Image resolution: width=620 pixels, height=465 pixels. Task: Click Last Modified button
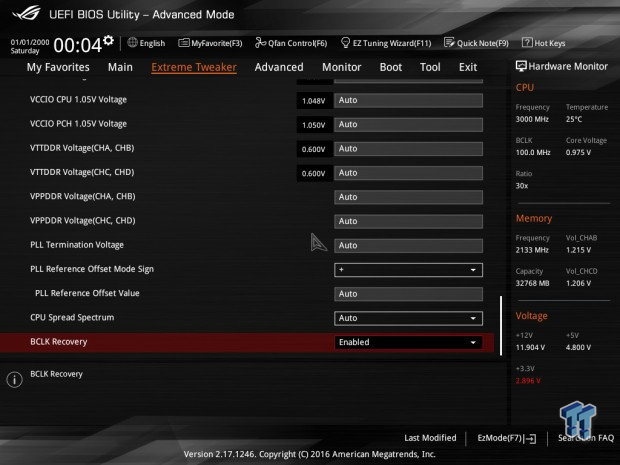[430, 438]
